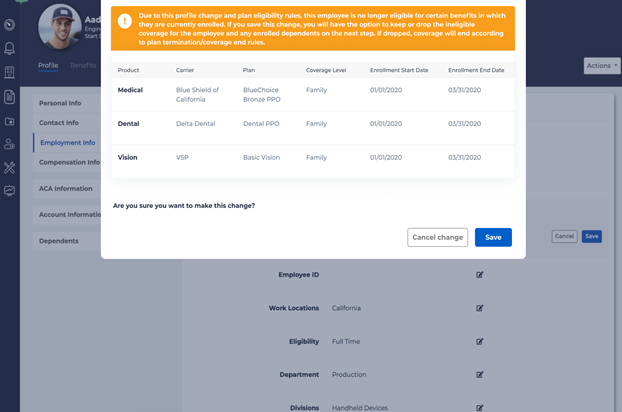Switch to the Profile tab

pos(48,66)
